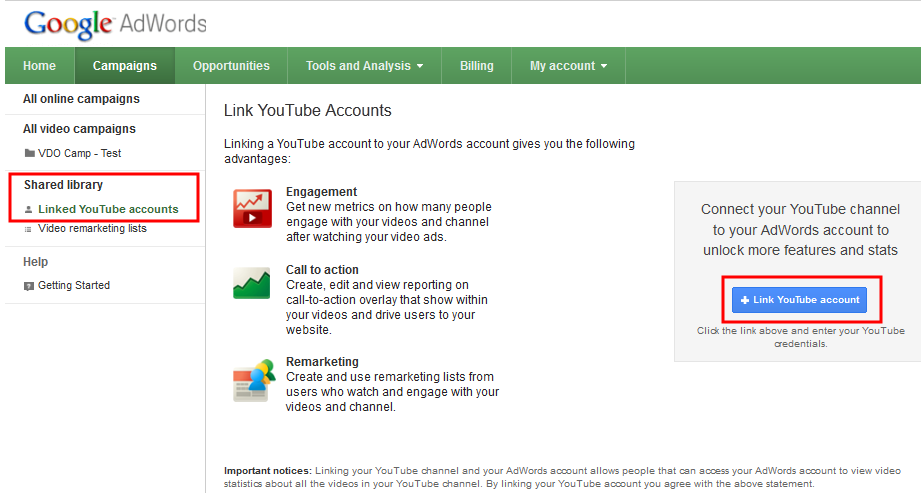This screenshot has width=921, height=493.
Task: Click the folder icon beside VDO Camp - Test
Action: (29, 153)
